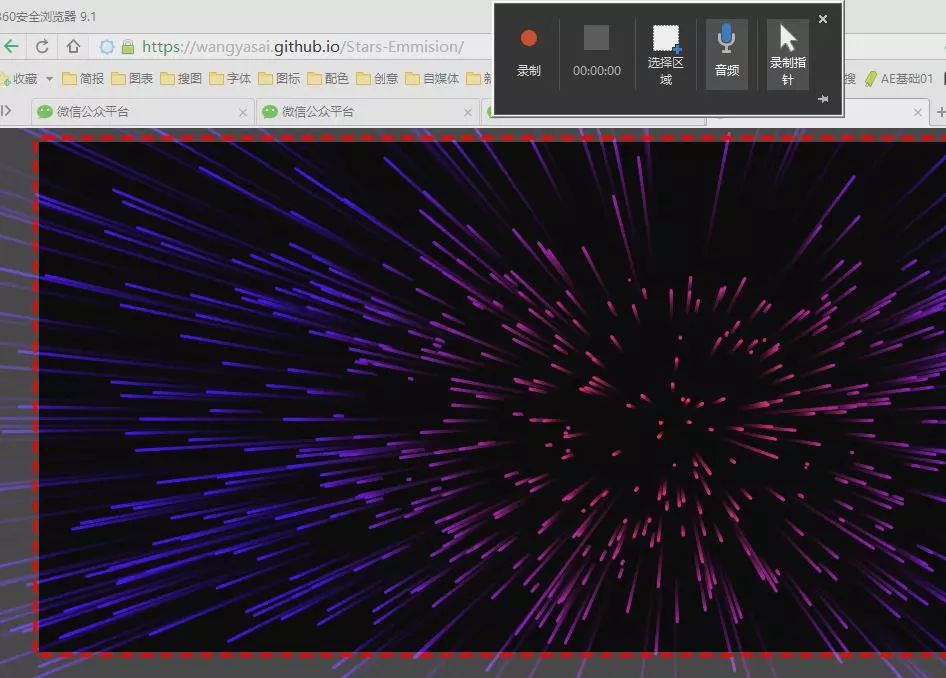Add a new browser tab

pos(940,112)
